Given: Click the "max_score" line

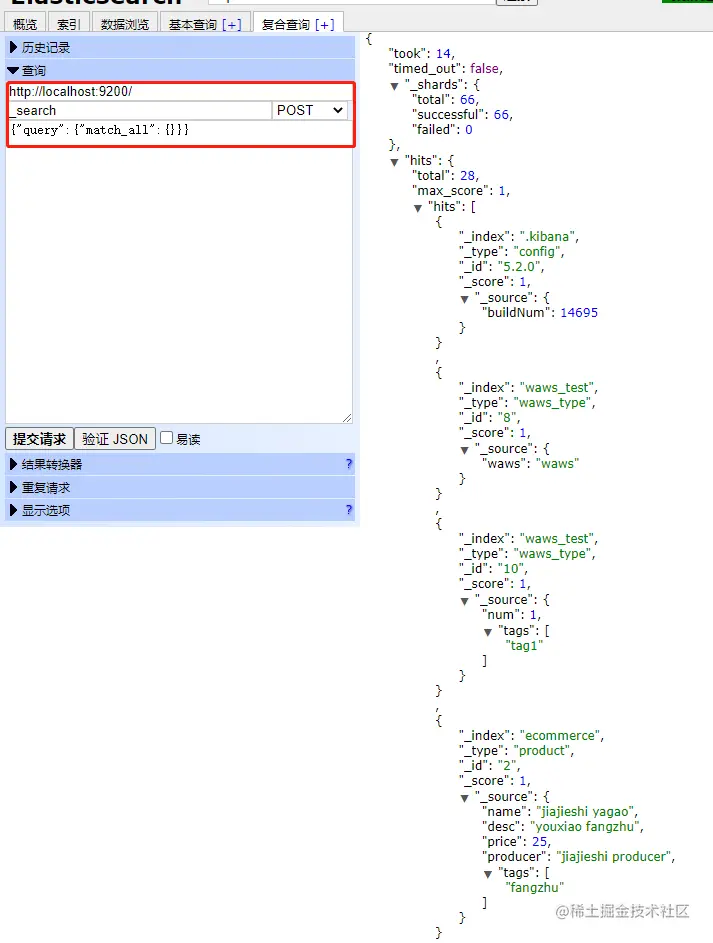Looking at the screenshot, I should pos(461,191).
